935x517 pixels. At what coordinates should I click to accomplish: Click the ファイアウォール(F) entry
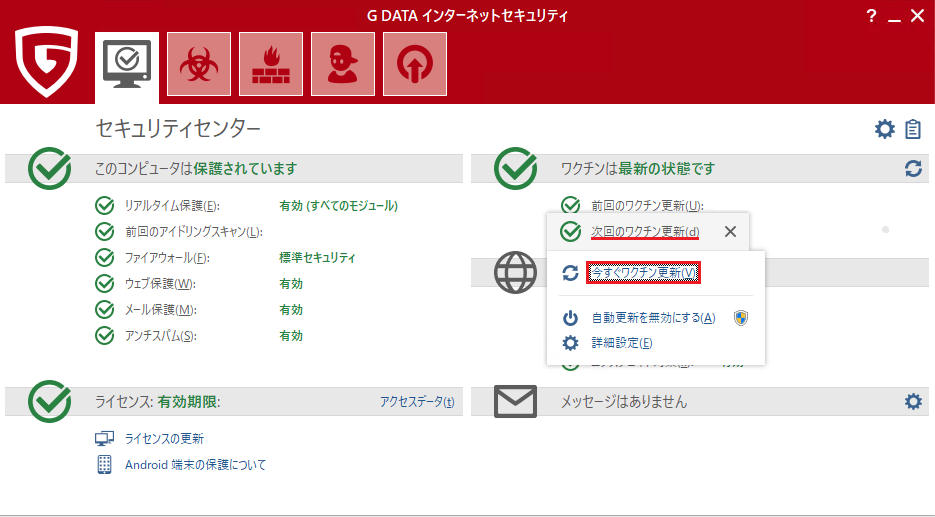click(x=167, y=258)
